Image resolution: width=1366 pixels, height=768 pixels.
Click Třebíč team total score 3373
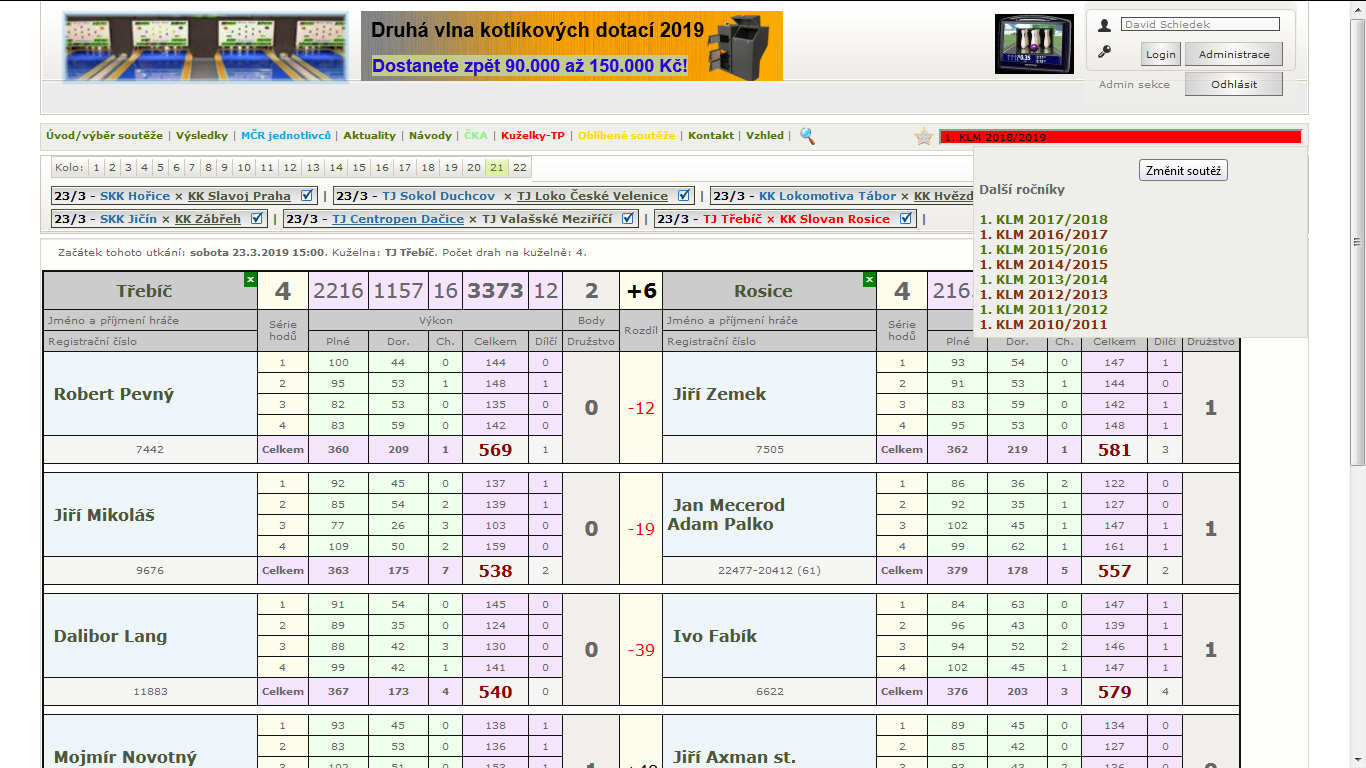point(496,291)
